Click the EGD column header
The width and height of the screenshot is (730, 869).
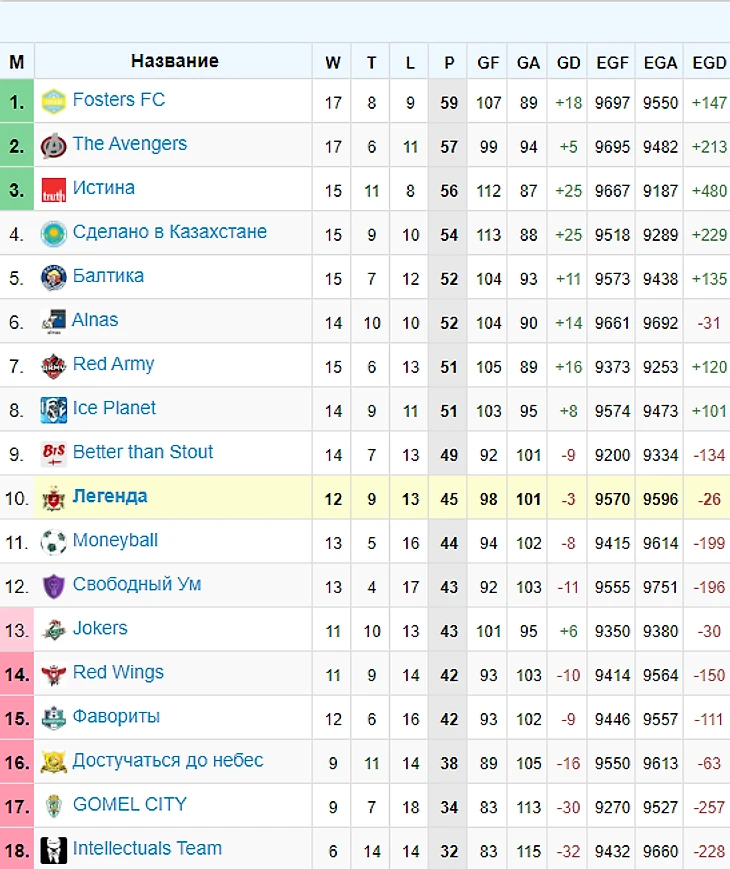pos(709,63)
